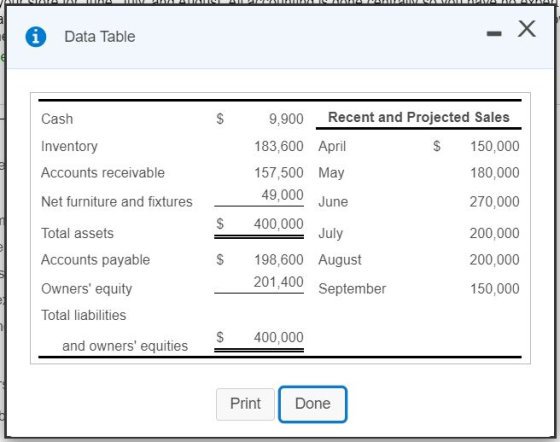The width and height of the screenshot is (560, 442).
Task: Click the Accounts receivable value 157,500
Action: (279, 173)
